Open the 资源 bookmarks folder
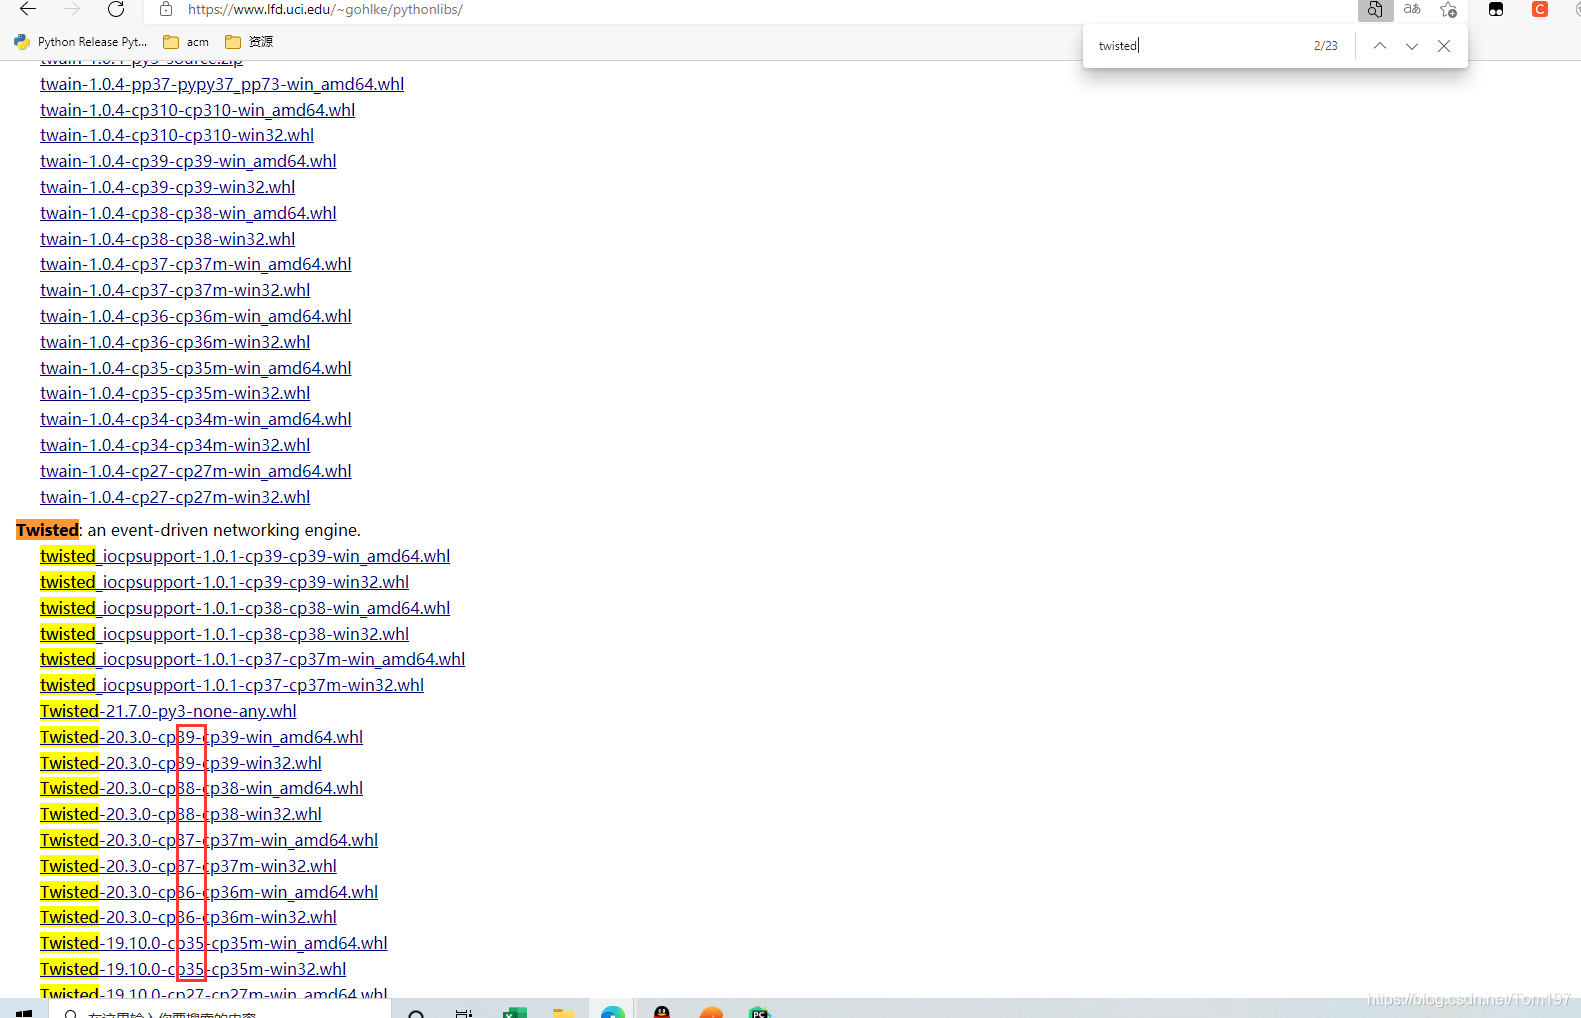The height and width of the screenshot is (1018, 1581). [x=249, y=42]
